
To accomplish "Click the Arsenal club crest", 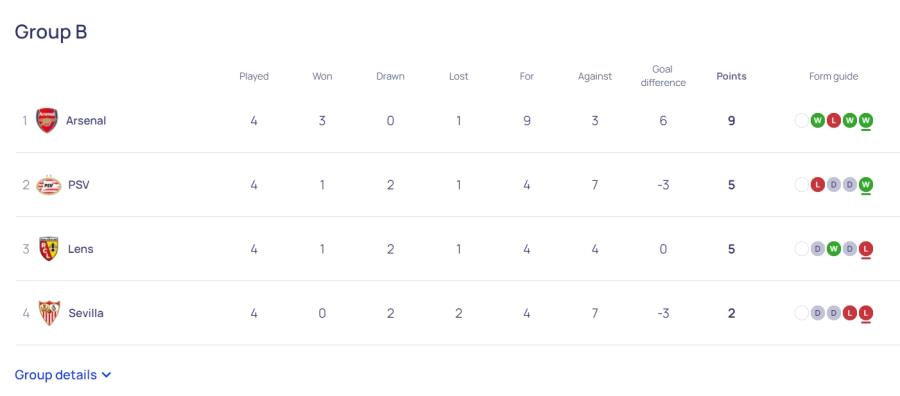I will [x=47, y=121].
